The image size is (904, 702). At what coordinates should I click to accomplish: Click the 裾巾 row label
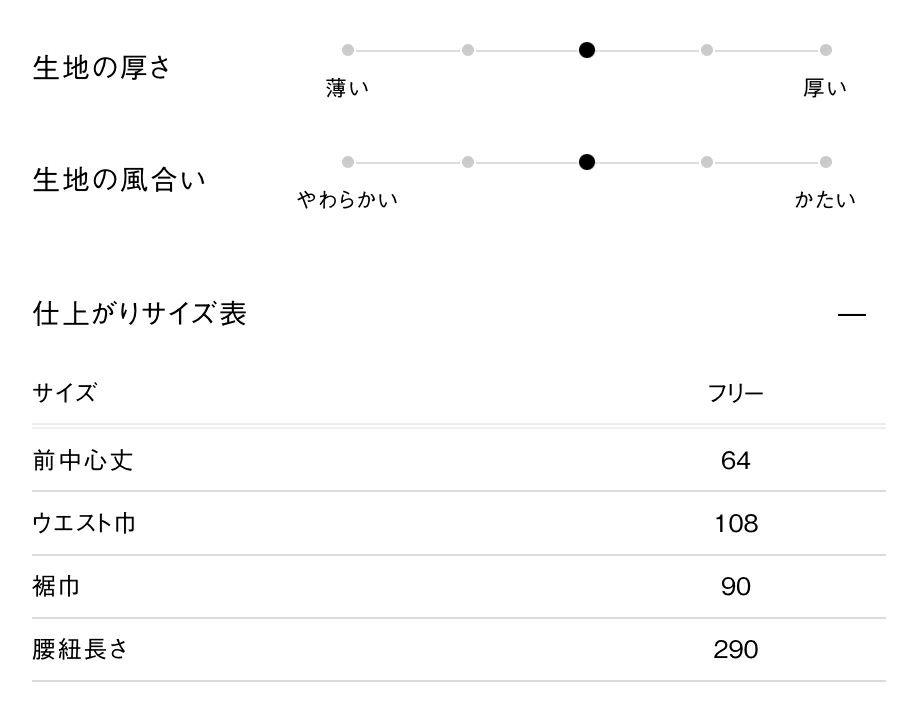click(x=56, y=586)
